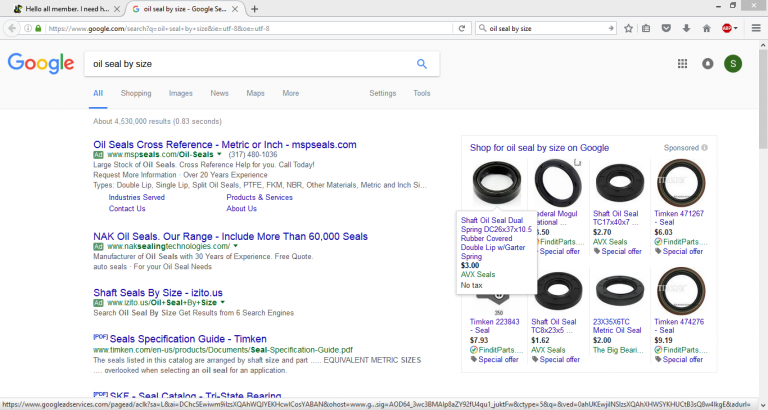The width and height of the screenshot is (768, 410).
Task: Click phone number (317) 480-1036
Action: [253, 154]
